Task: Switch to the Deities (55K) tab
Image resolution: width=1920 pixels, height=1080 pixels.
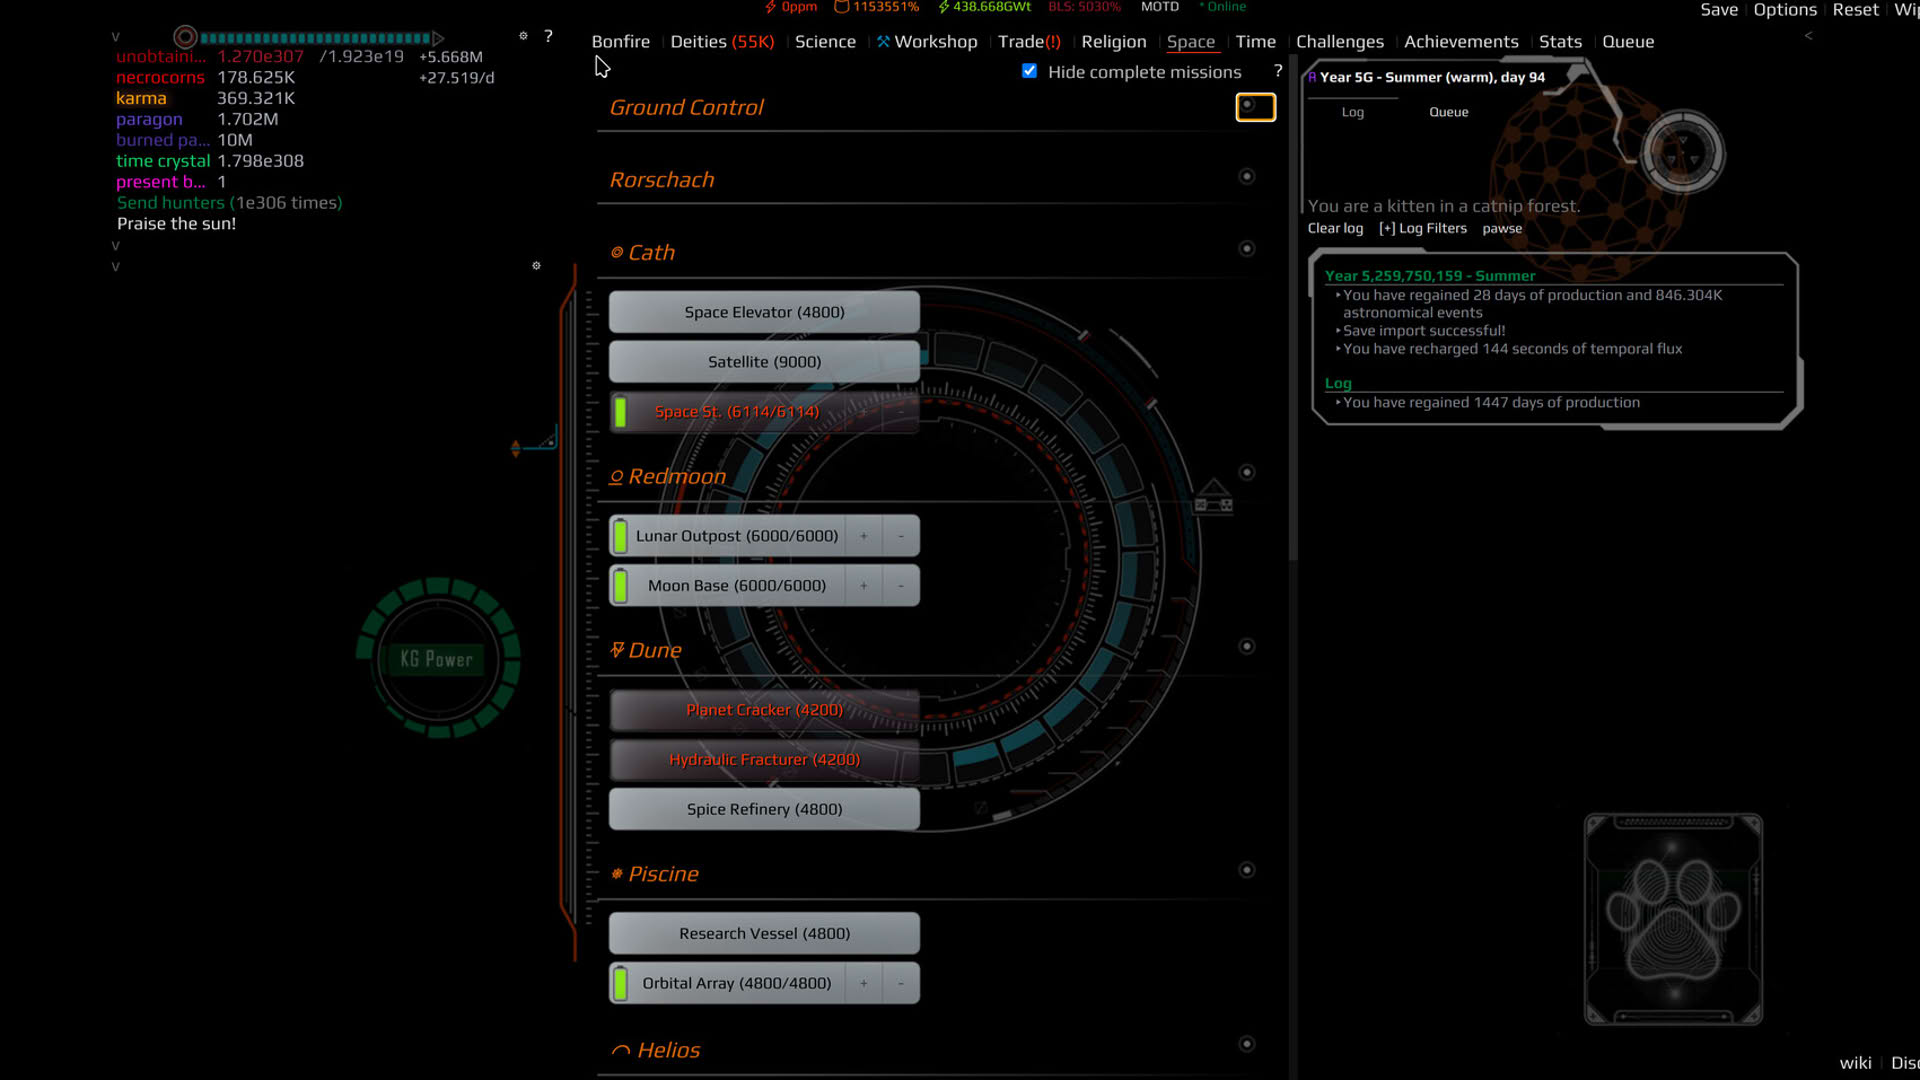Action: pyautogui.click(x=722, y=42)
